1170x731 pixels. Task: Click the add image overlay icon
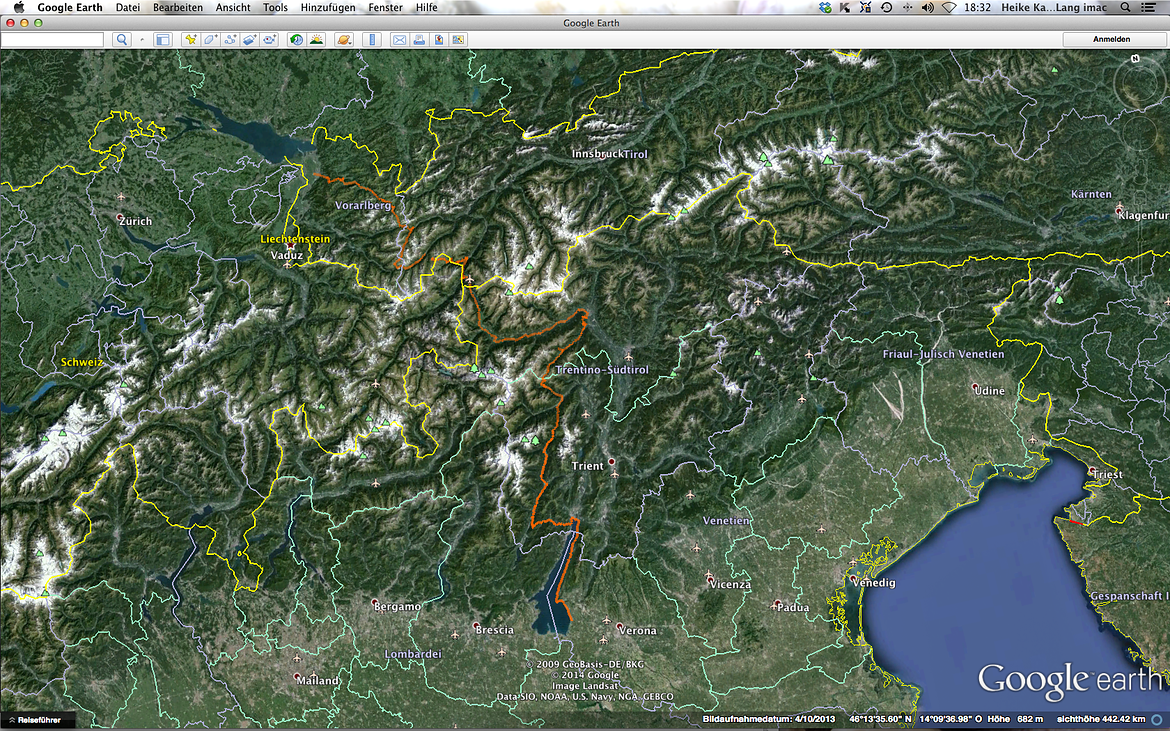pos(249,40)
